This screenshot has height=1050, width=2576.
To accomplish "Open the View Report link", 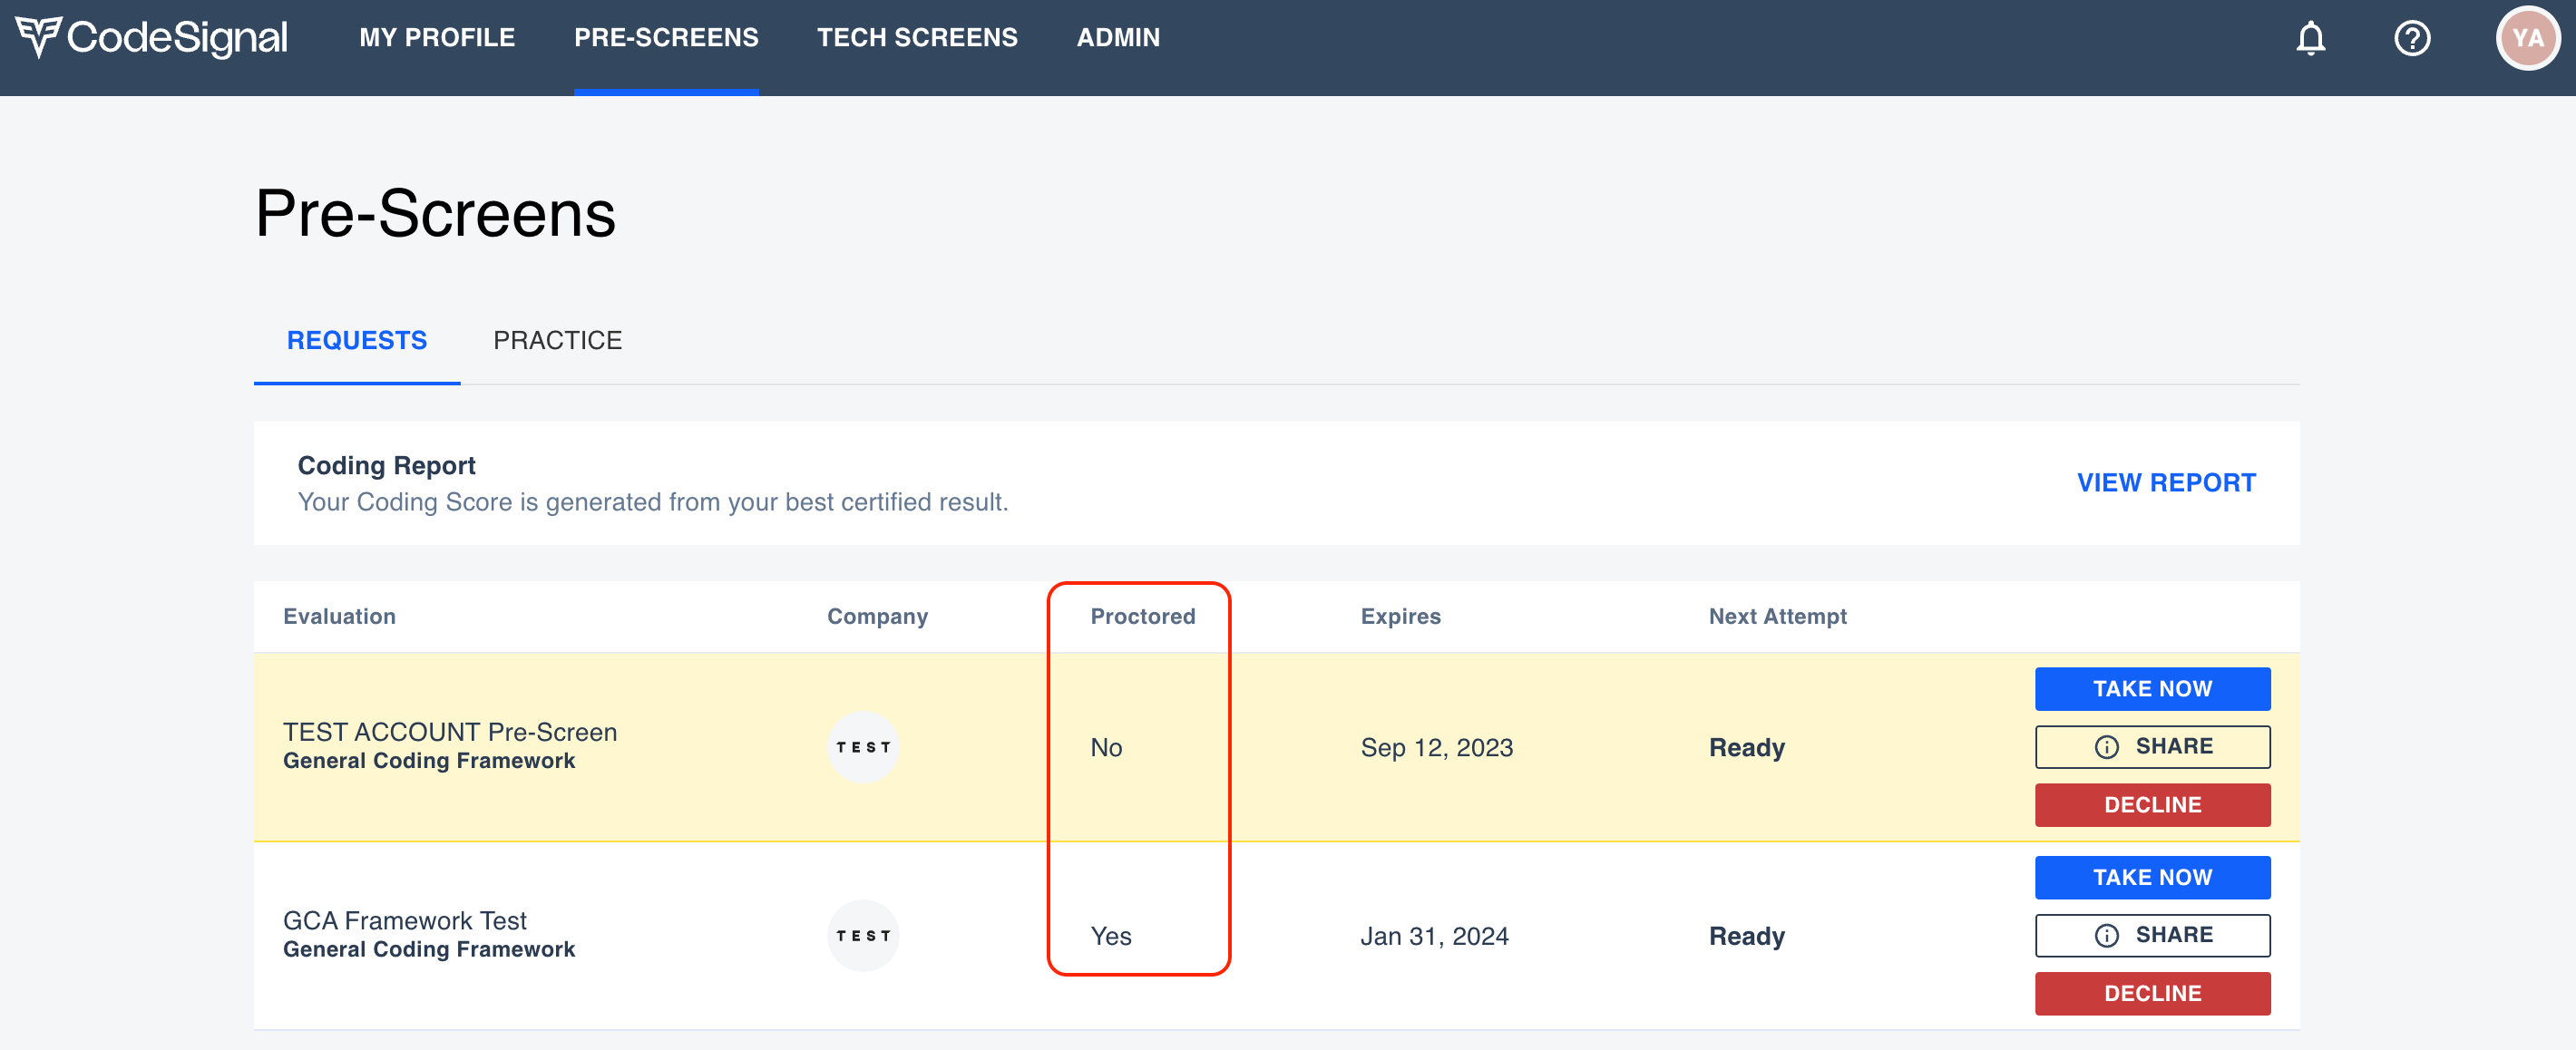I will pos(2166,483).
